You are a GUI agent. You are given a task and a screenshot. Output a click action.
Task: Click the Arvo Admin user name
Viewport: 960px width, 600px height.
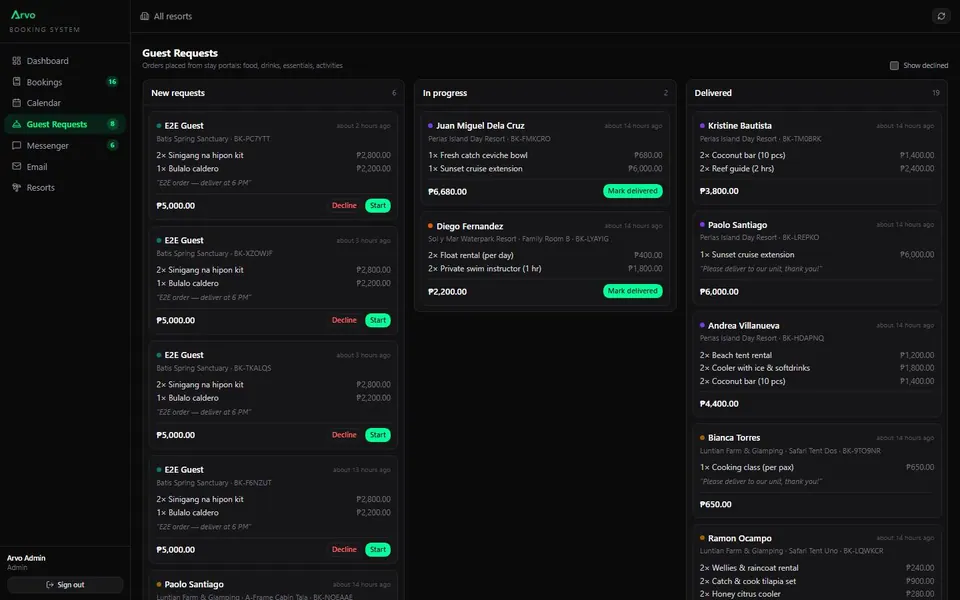(x=26, y=558)
